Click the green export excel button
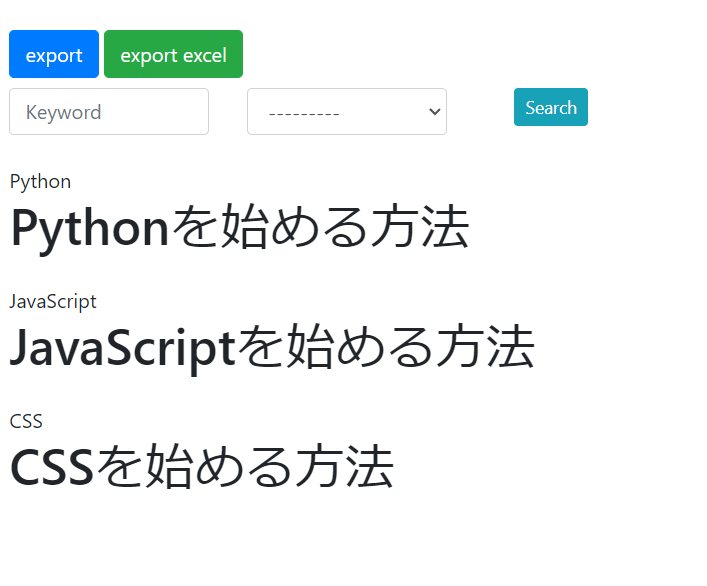The width and height of the screenshot is (707, 586). (173, 55)
